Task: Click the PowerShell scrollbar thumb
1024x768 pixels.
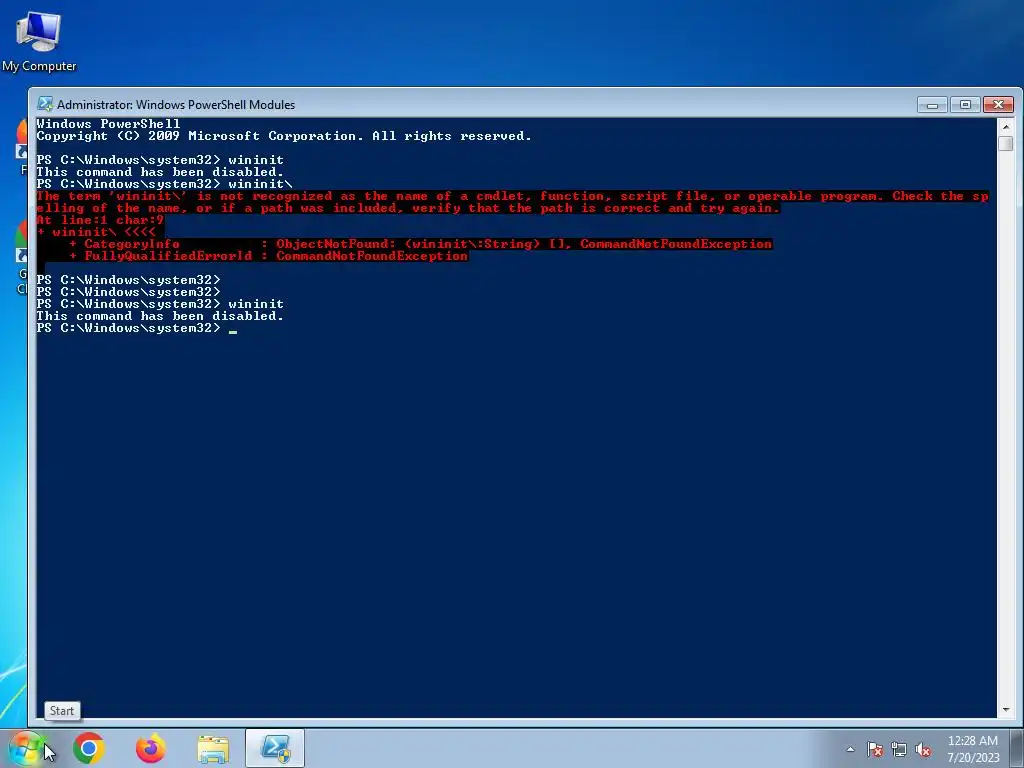Action: point(1006,143)
